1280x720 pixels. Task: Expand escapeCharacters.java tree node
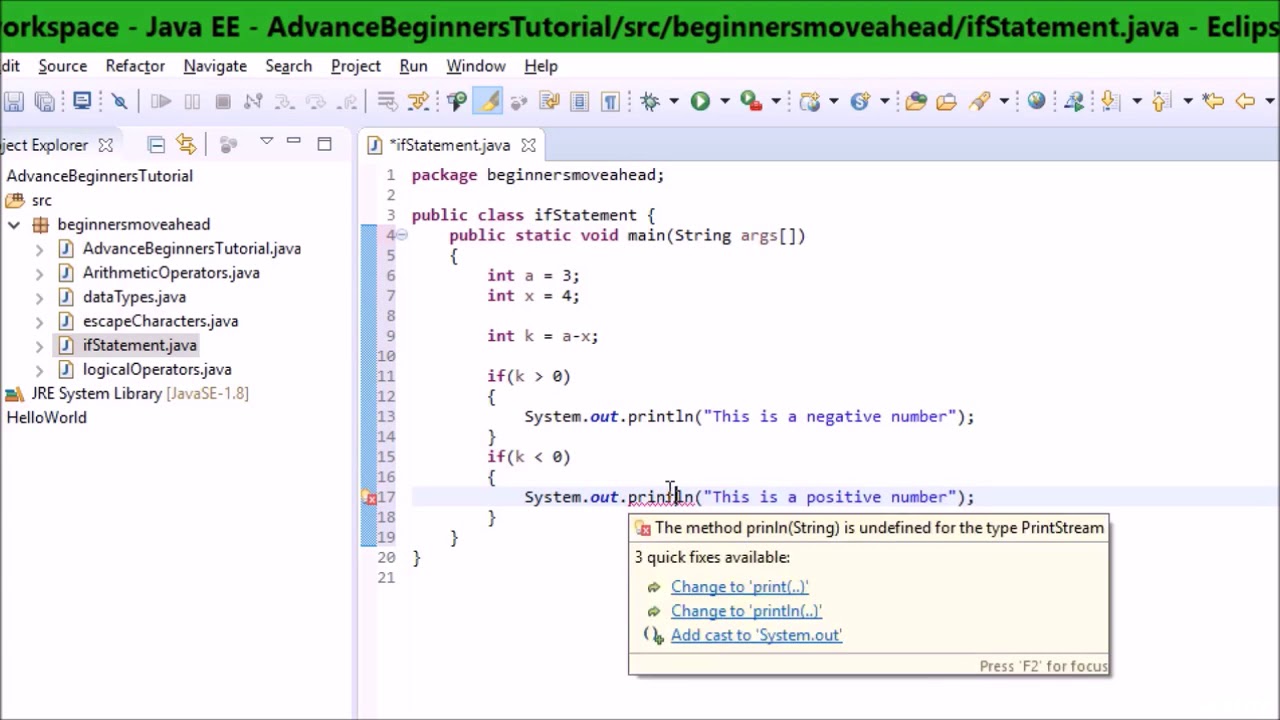point(39,321)
